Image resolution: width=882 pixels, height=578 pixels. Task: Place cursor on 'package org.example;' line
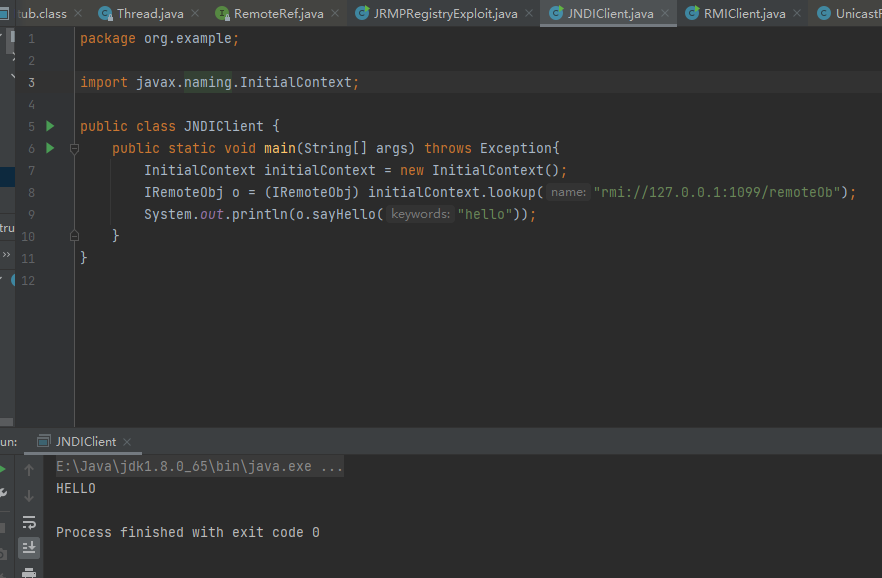click(159, 38)
